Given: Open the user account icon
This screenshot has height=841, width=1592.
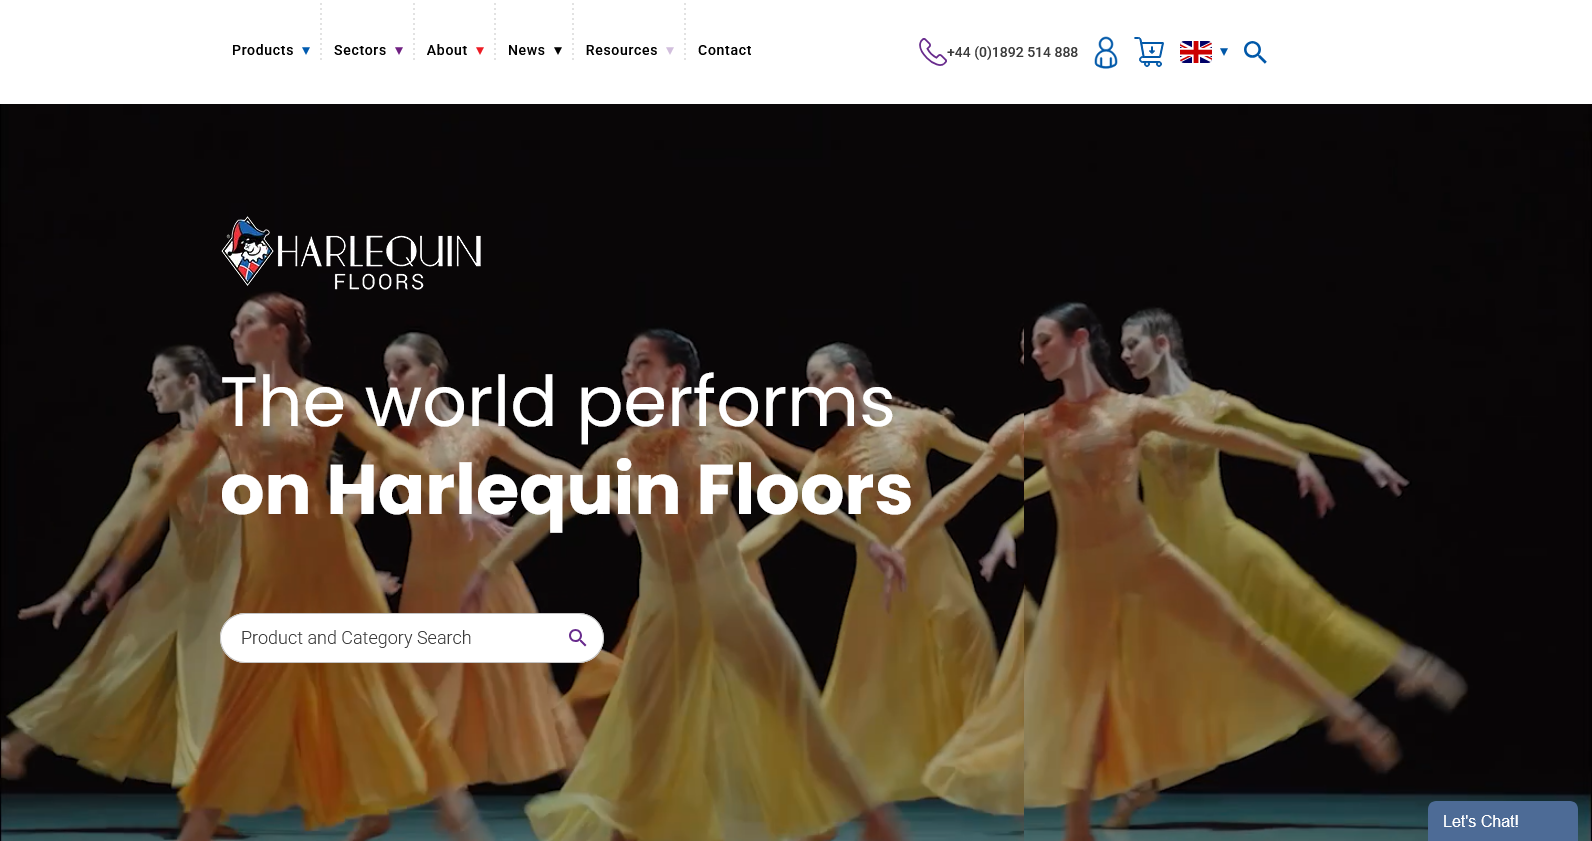Looking at the screenshot, I should click(1105, 52).
